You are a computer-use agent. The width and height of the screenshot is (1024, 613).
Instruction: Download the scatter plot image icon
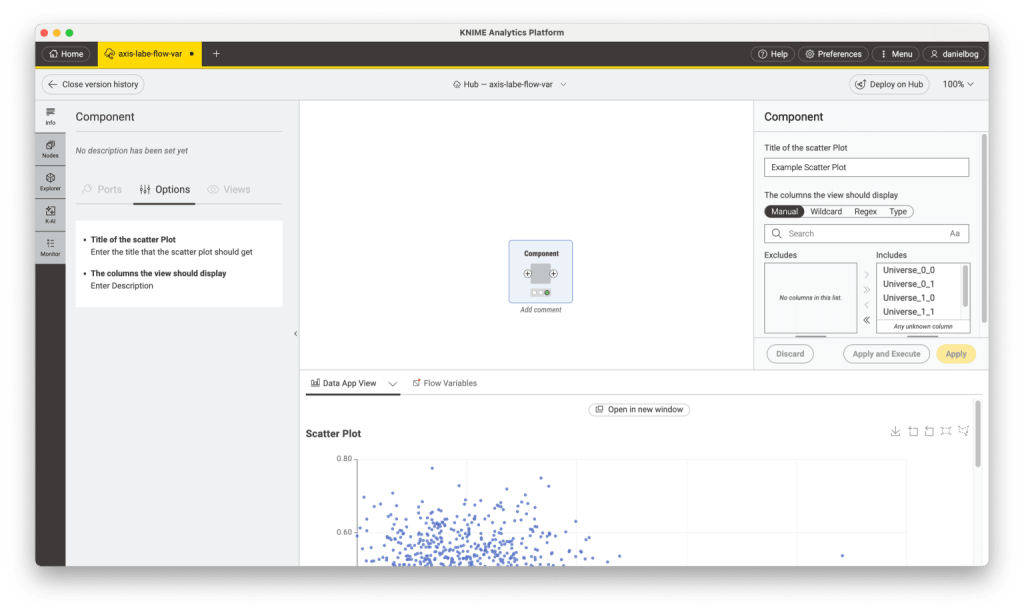[895, 432]
